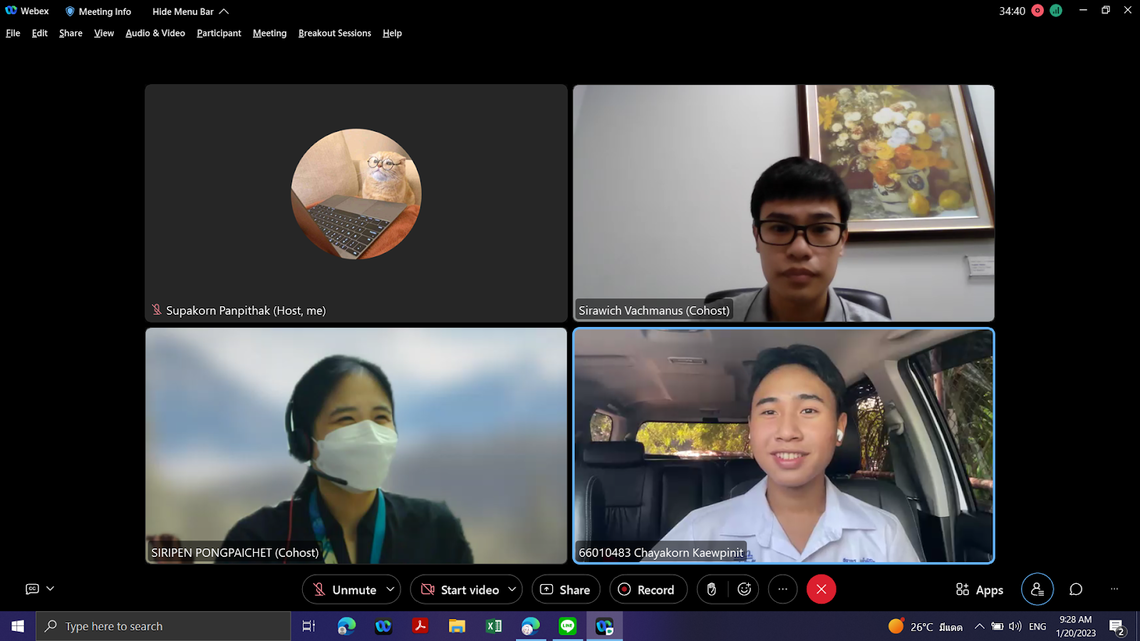Expand the closed captions dropdown arrow
Screen dimensions: 1140x641
(50, 589)
